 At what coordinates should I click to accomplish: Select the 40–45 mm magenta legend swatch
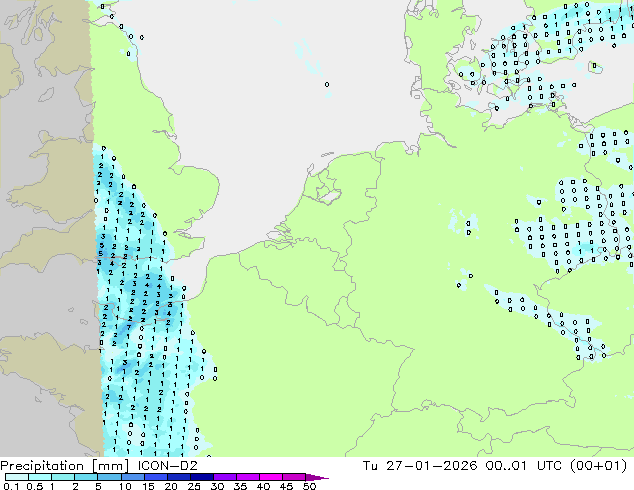point(271,477)
